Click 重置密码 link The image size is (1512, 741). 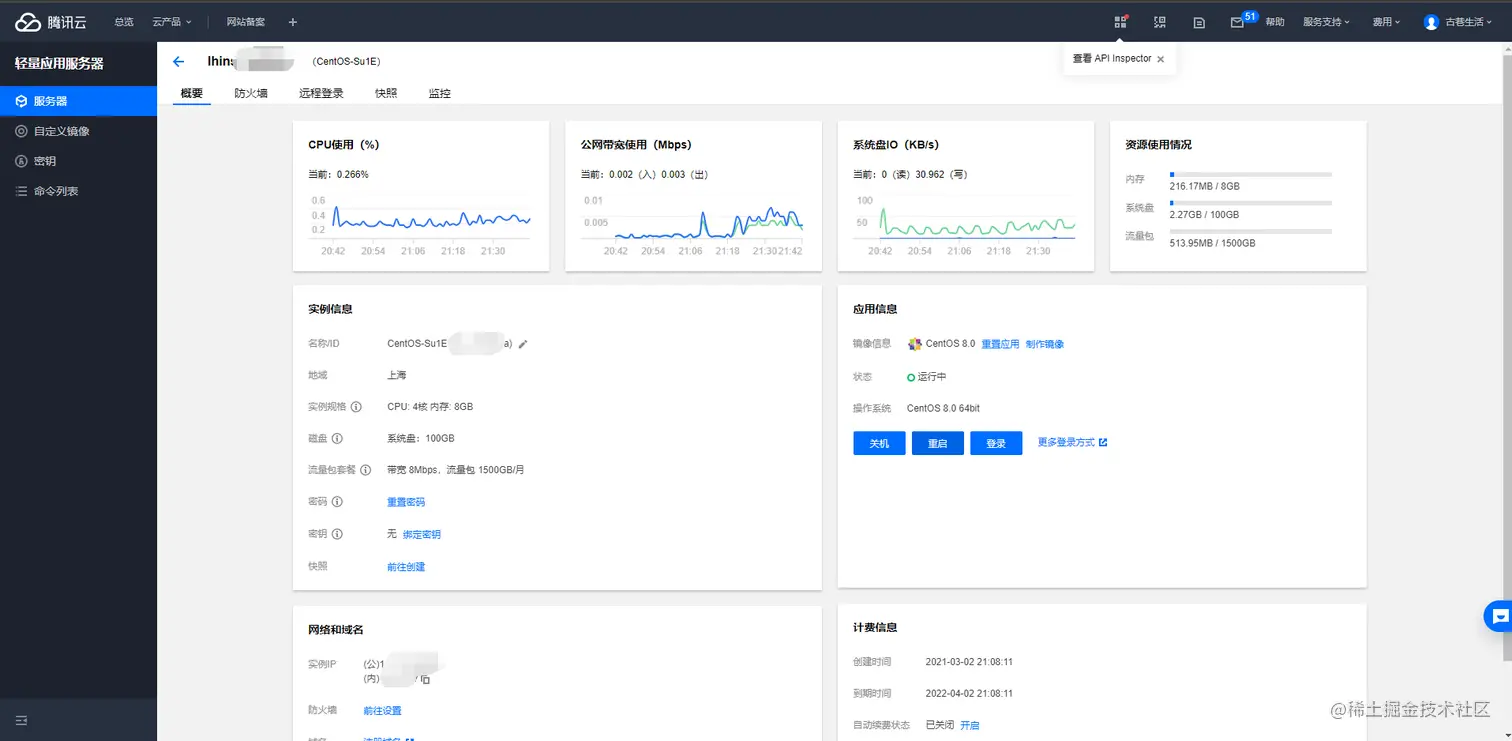406,502
